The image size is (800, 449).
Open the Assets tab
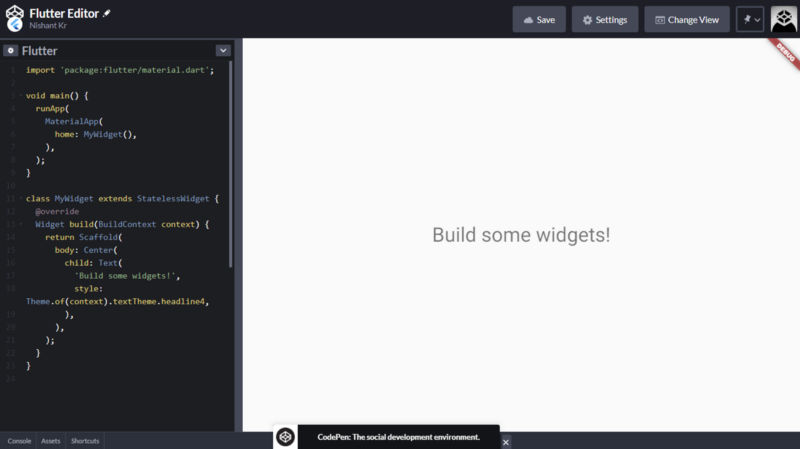(51, 441)
